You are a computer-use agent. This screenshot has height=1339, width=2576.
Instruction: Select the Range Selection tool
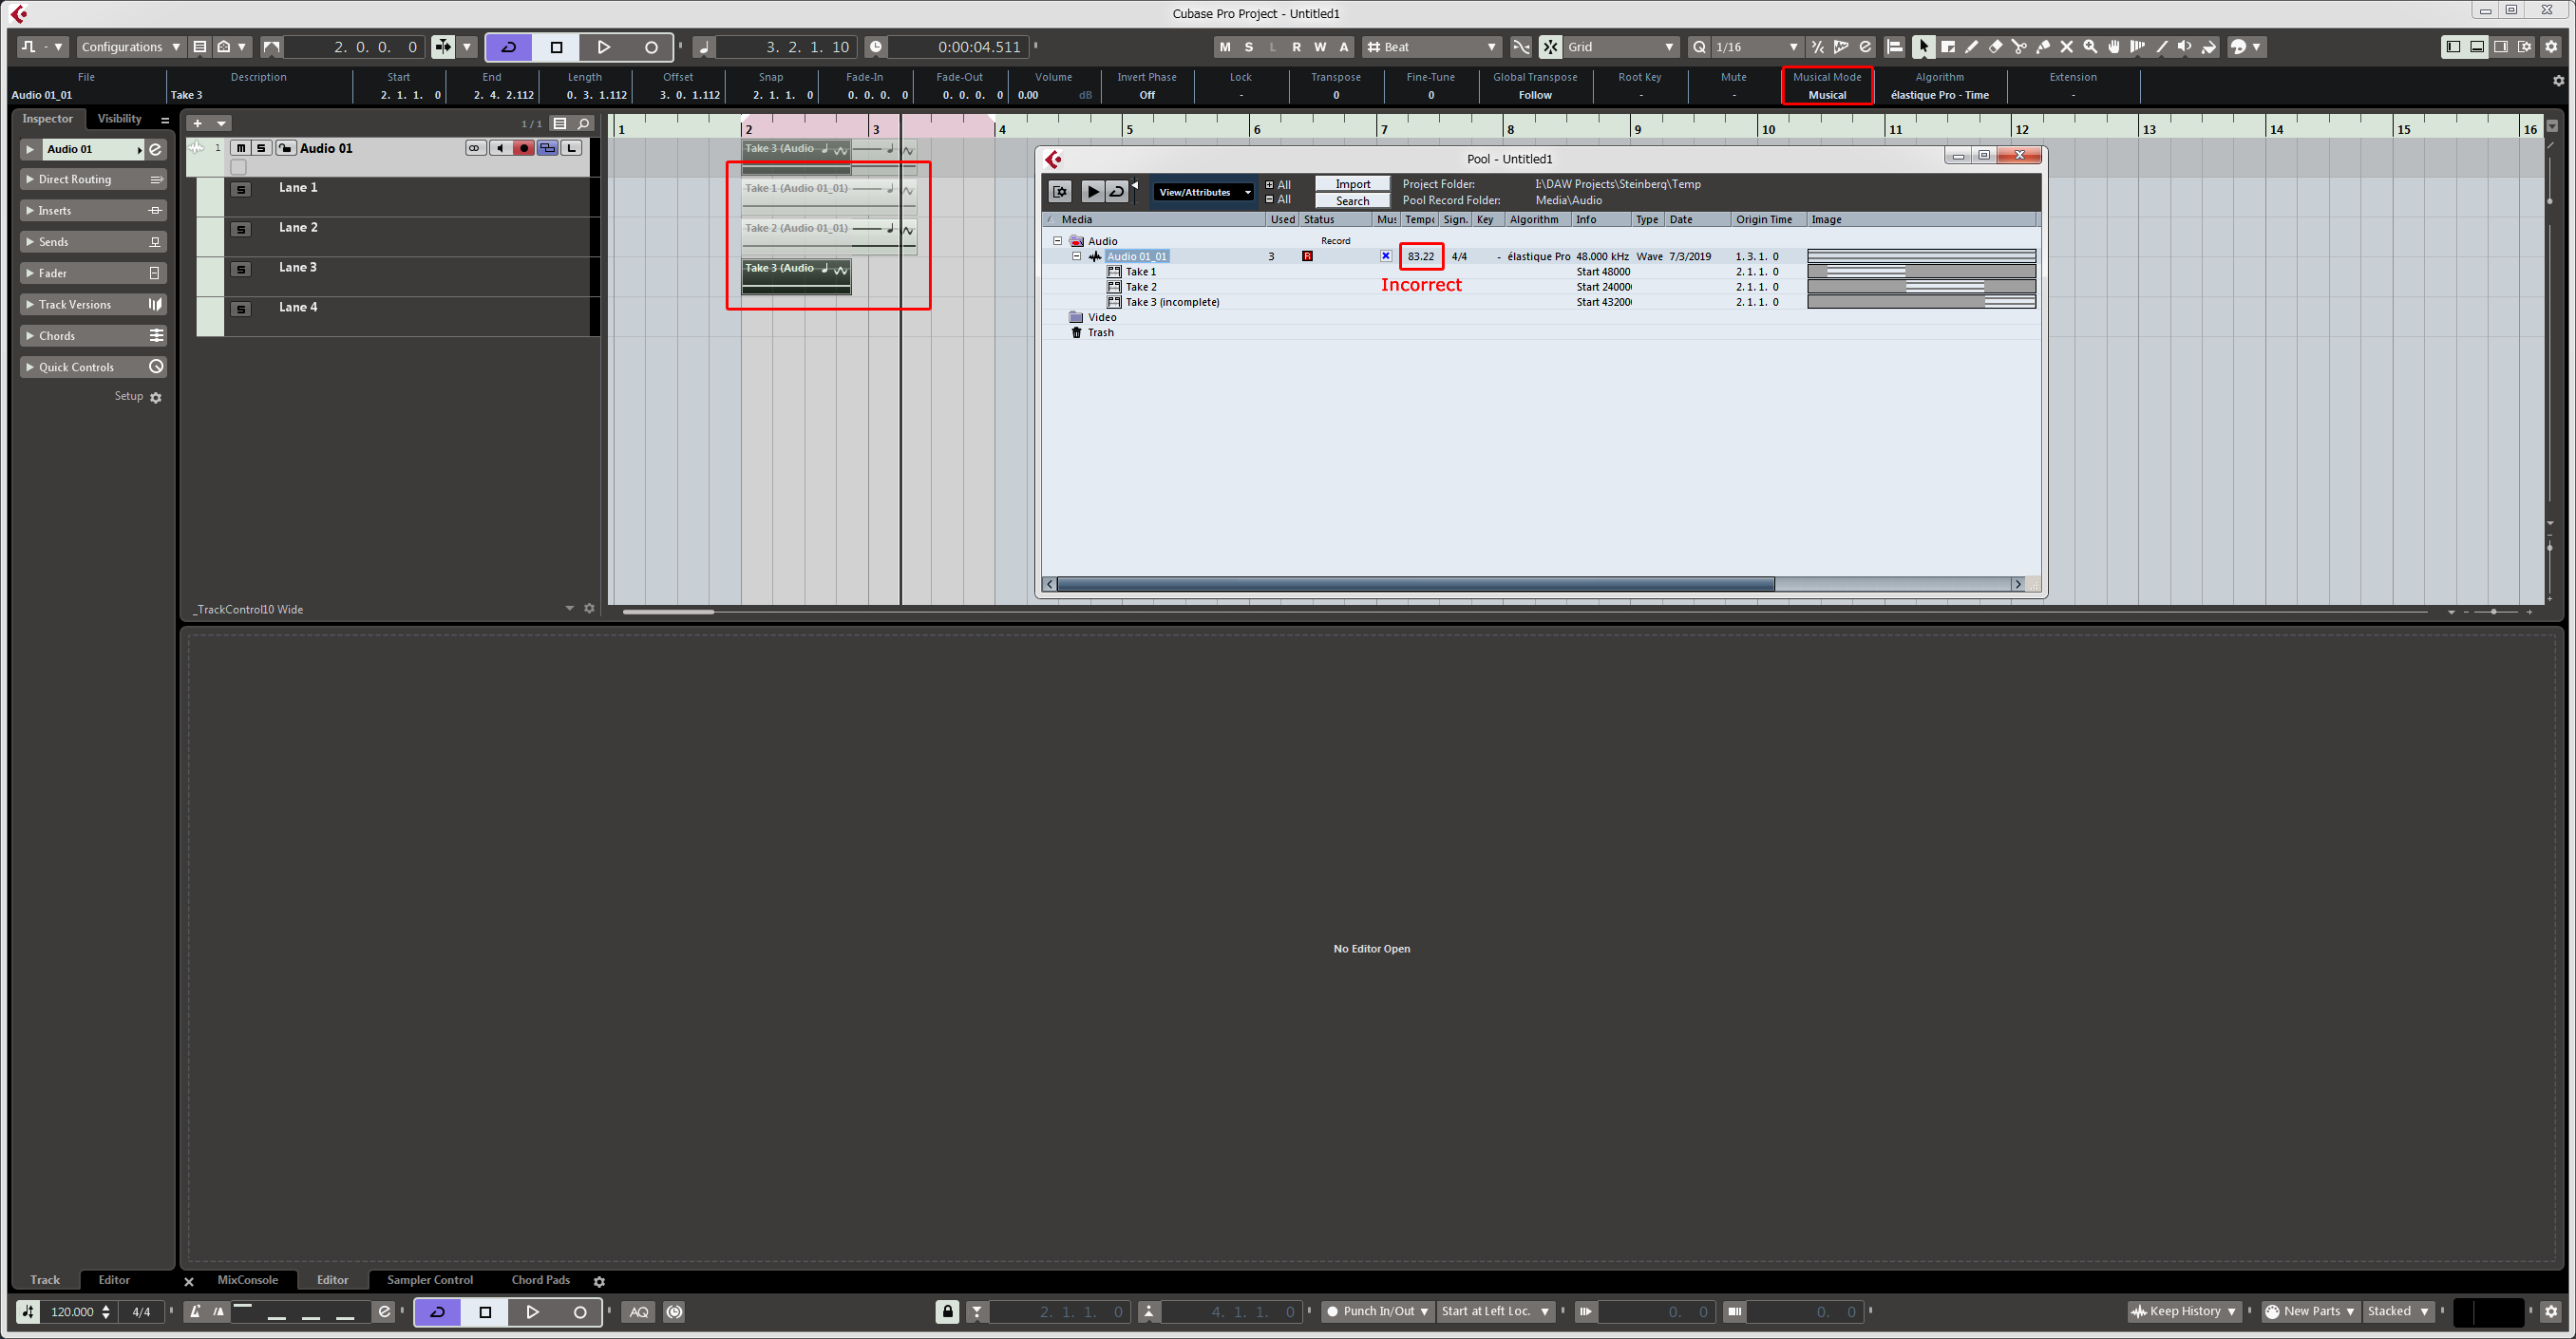[x=1947, y=47]
